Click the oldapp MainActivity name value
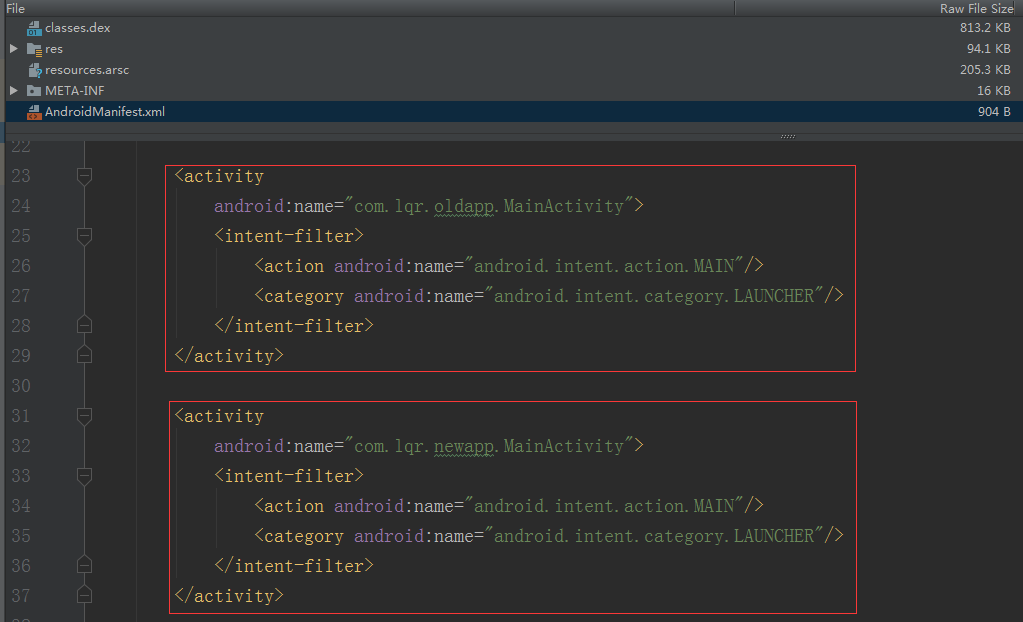The image size is (1023, 622). (x=489, y=206)
